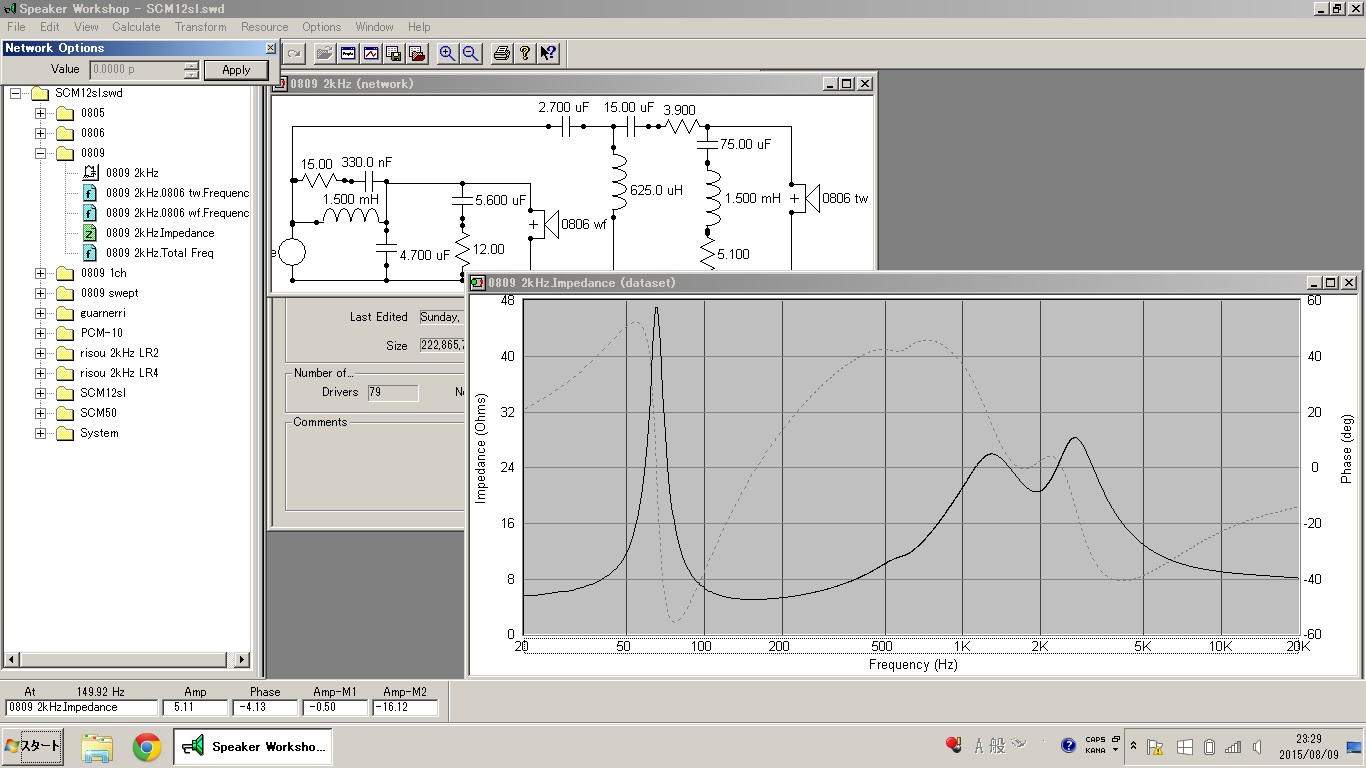Open the Resource menu
Image resolution: width=1366 pixels, height=768 pixels.
265,27
